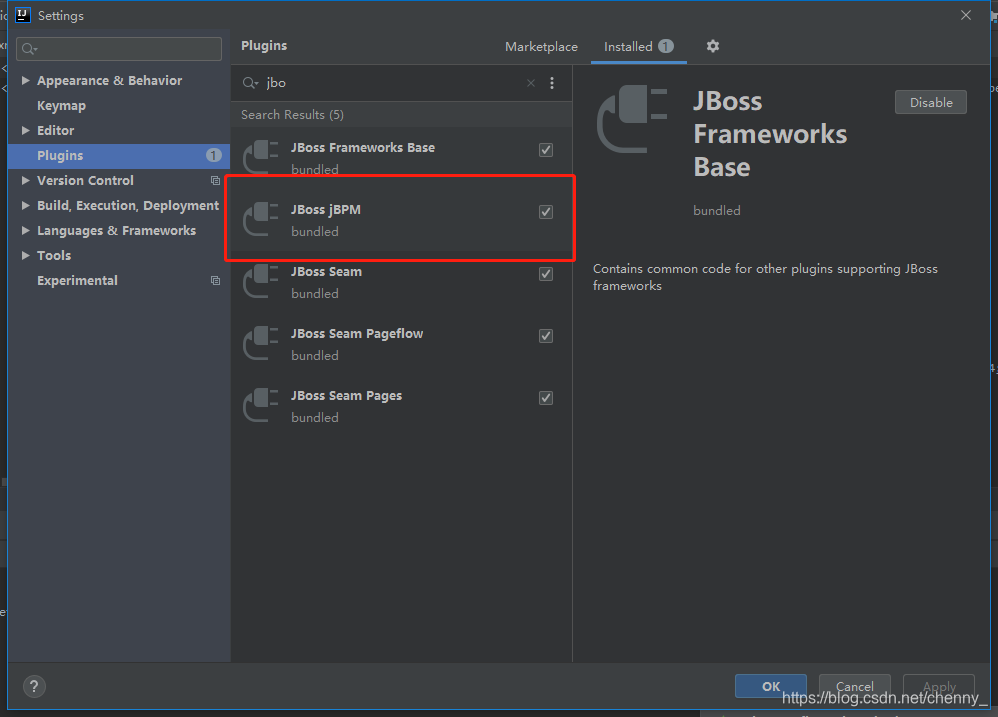The width and height of the screenshot is (998, 717).
Task: Focus the settings search field
Action: [120, 49]
